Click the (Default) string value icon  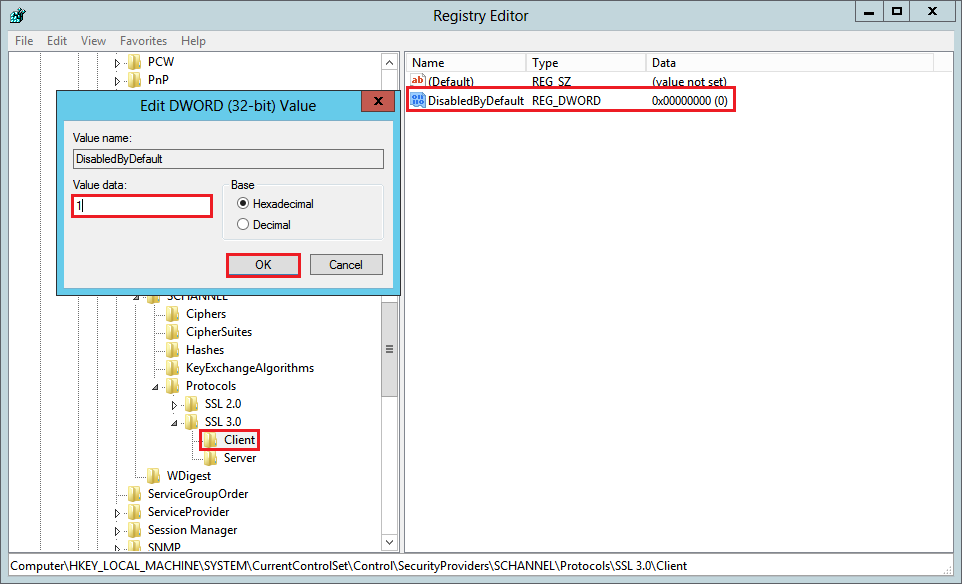418,81
